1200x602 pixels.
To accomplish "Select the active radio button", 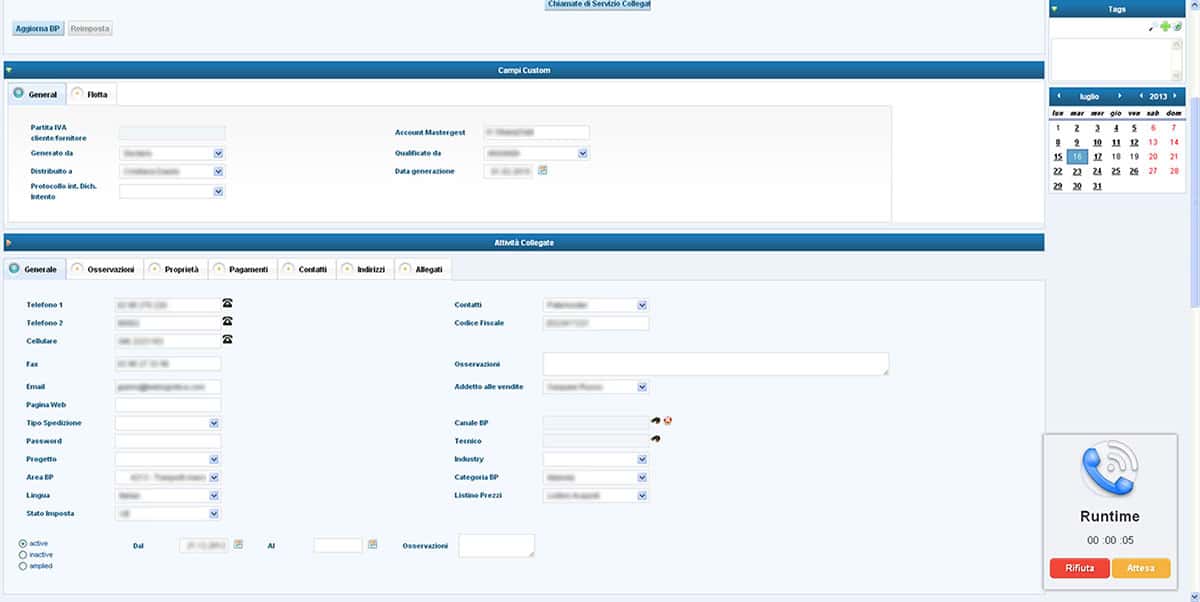I will click(23, 543).
